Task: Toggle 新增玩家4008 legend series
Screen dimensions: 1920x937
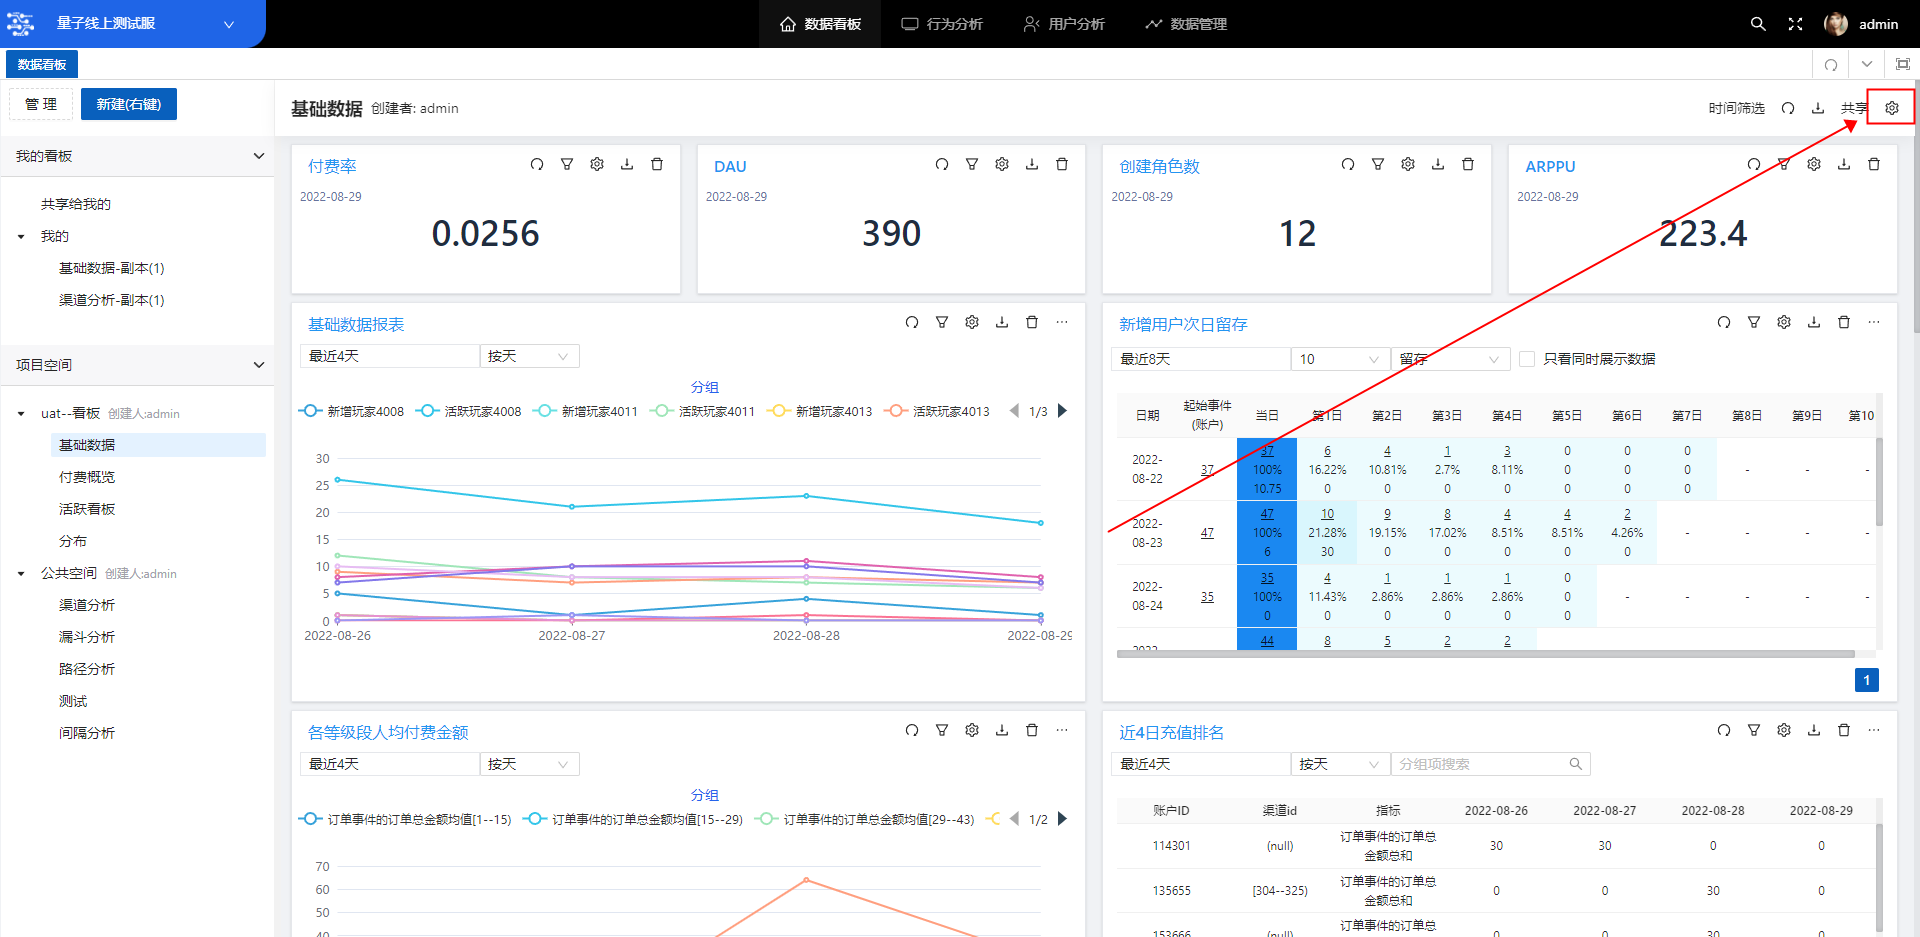Action: (353, 411)
